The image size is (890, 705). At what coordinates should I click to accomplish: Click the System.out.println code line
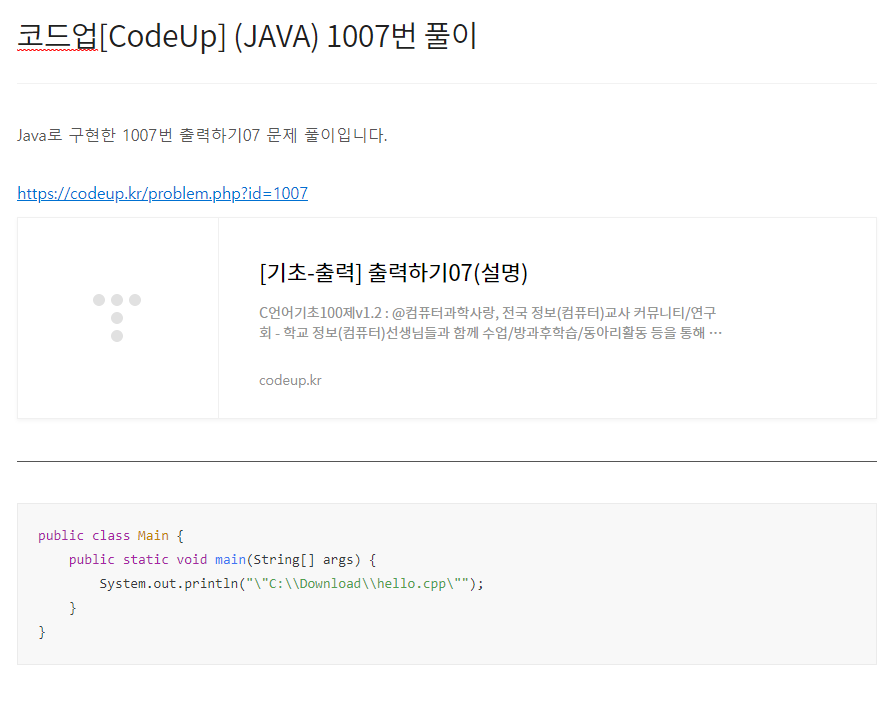(x=291, y=584)
